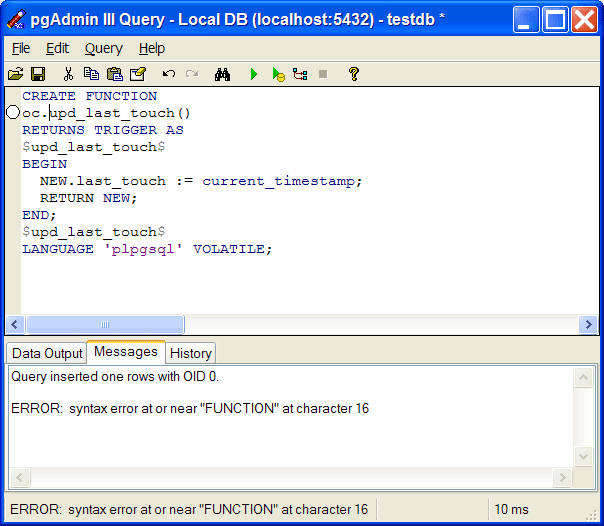The image size is (604, 526).
Task: Switch to the Data Output tab
Action: (x=47, y=353)
